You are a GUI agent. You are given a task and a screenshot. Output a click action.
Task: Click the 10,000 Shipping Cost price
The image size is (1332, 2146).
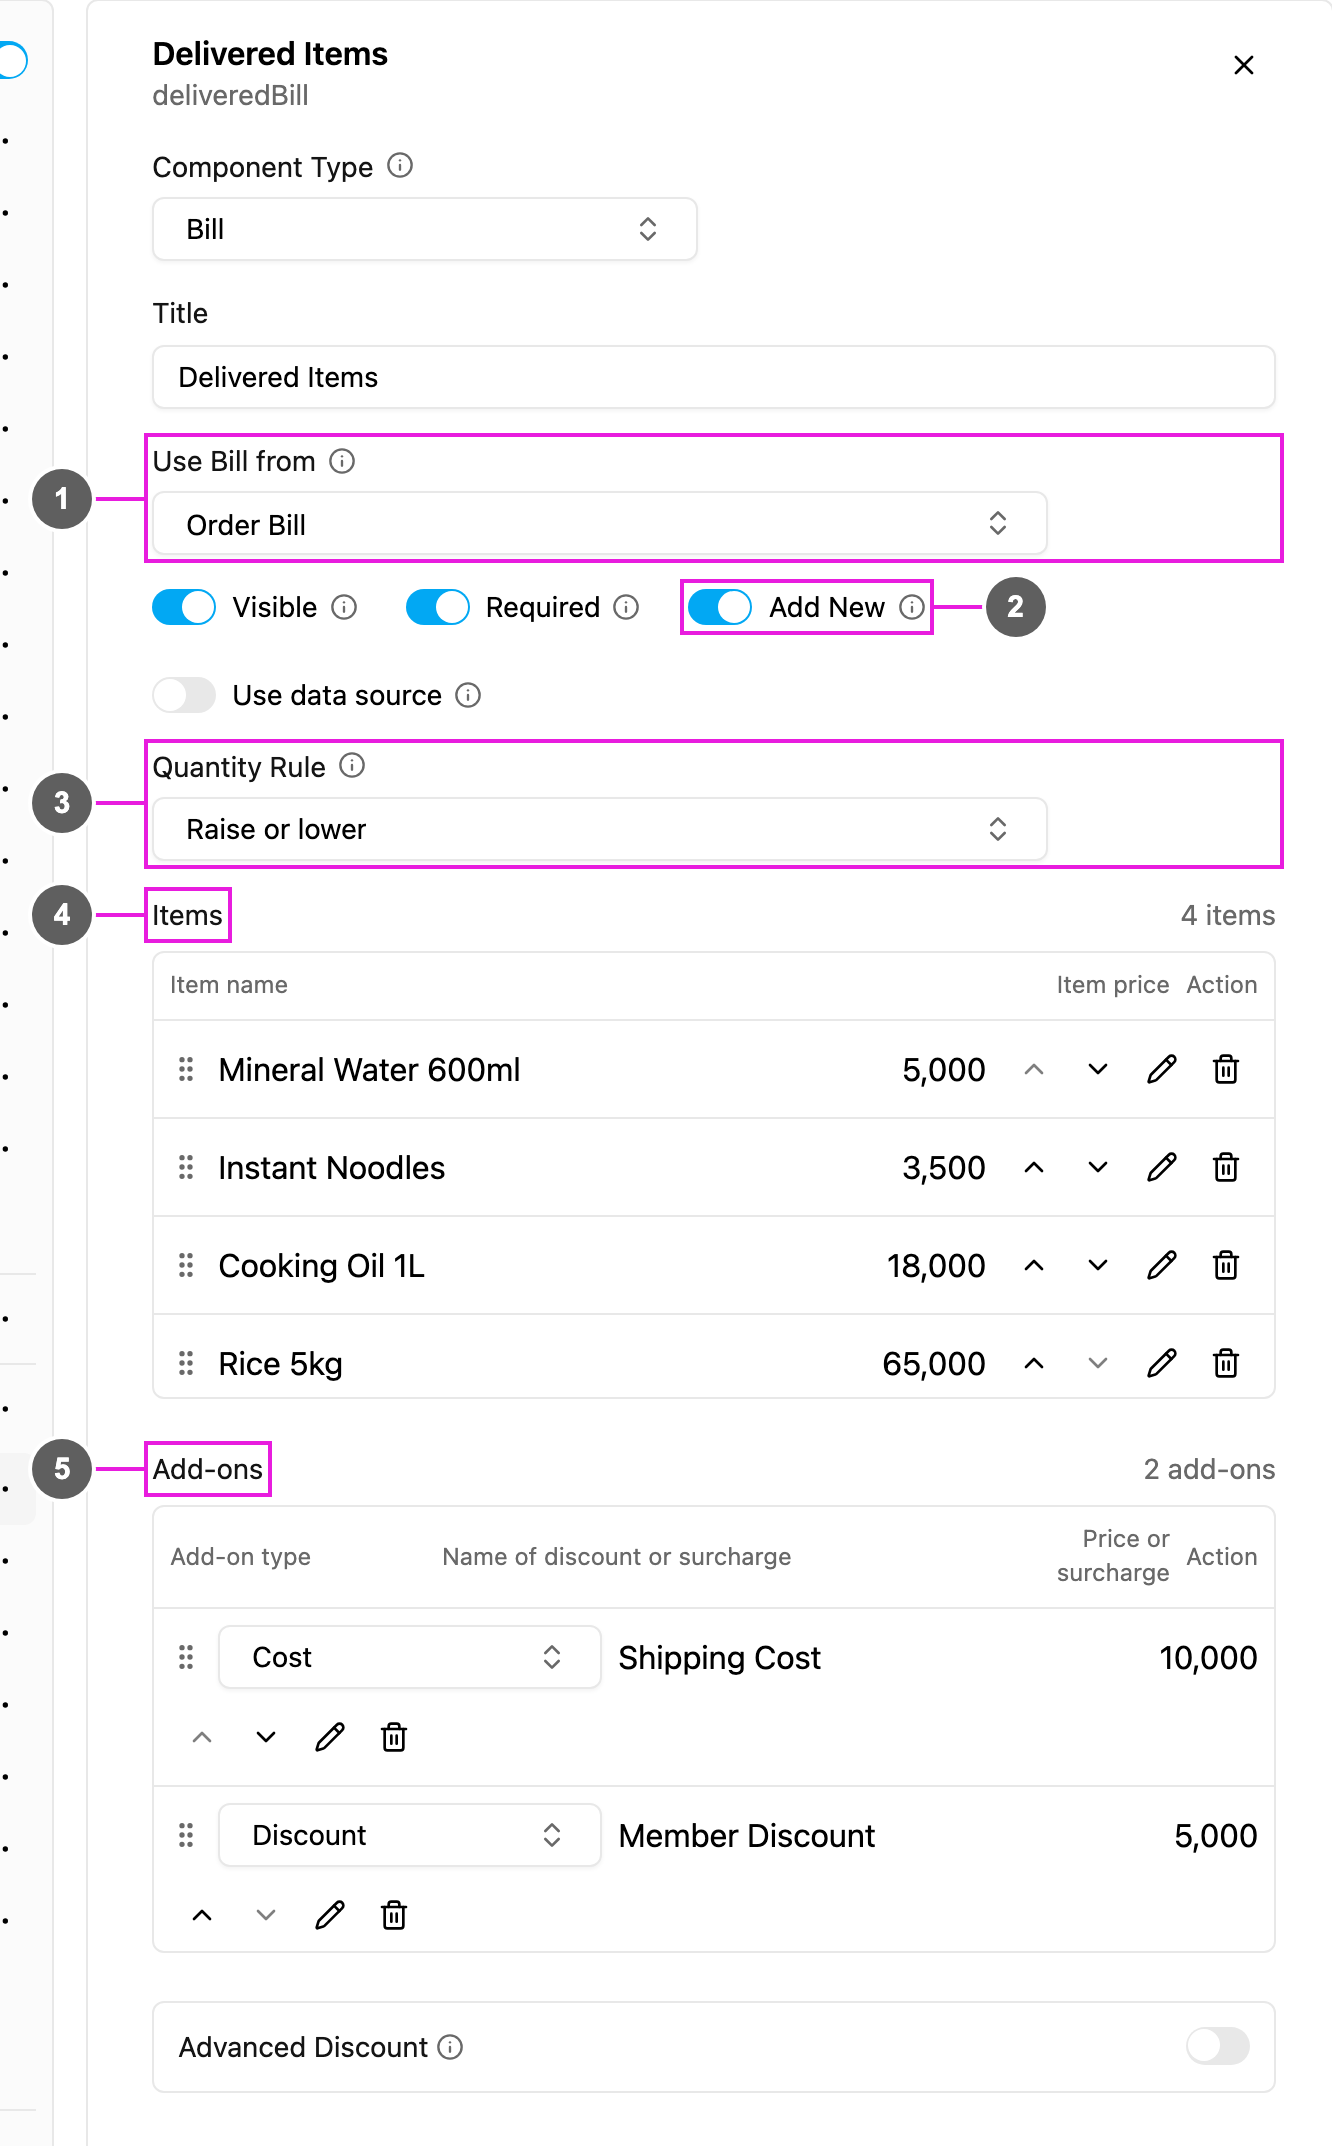(x=1208, y=1657)
